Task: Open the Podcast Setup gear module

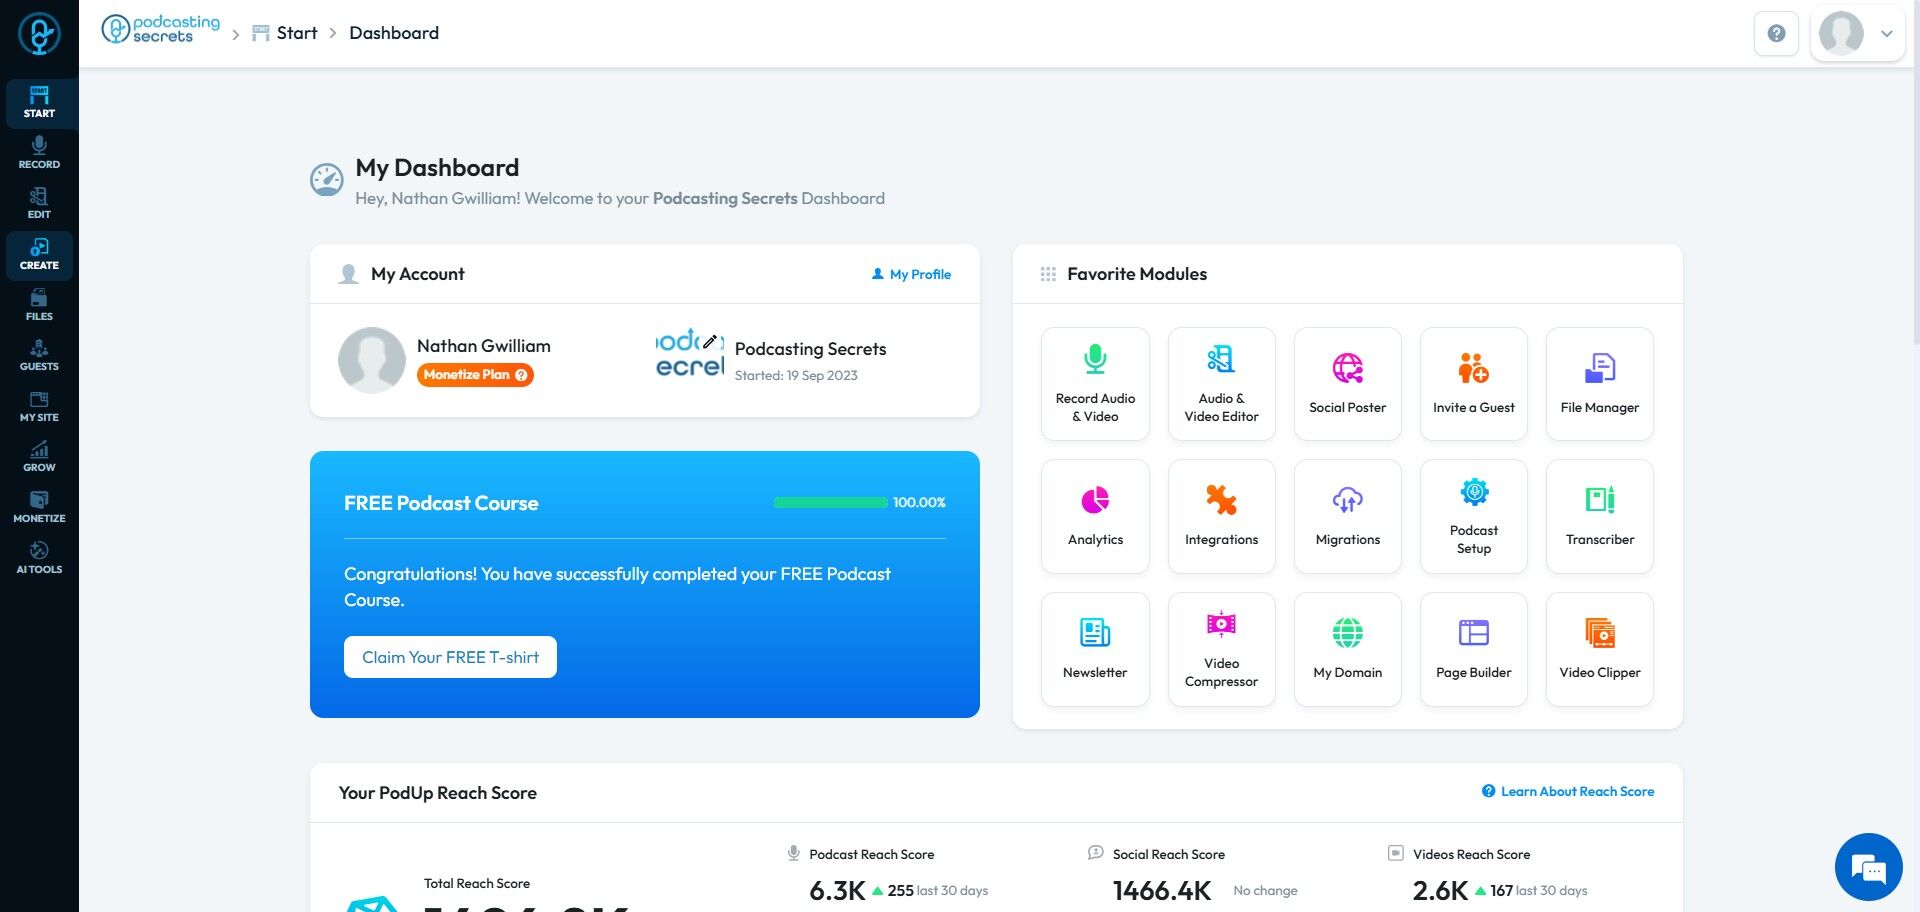Action: tap(1473, 516)
